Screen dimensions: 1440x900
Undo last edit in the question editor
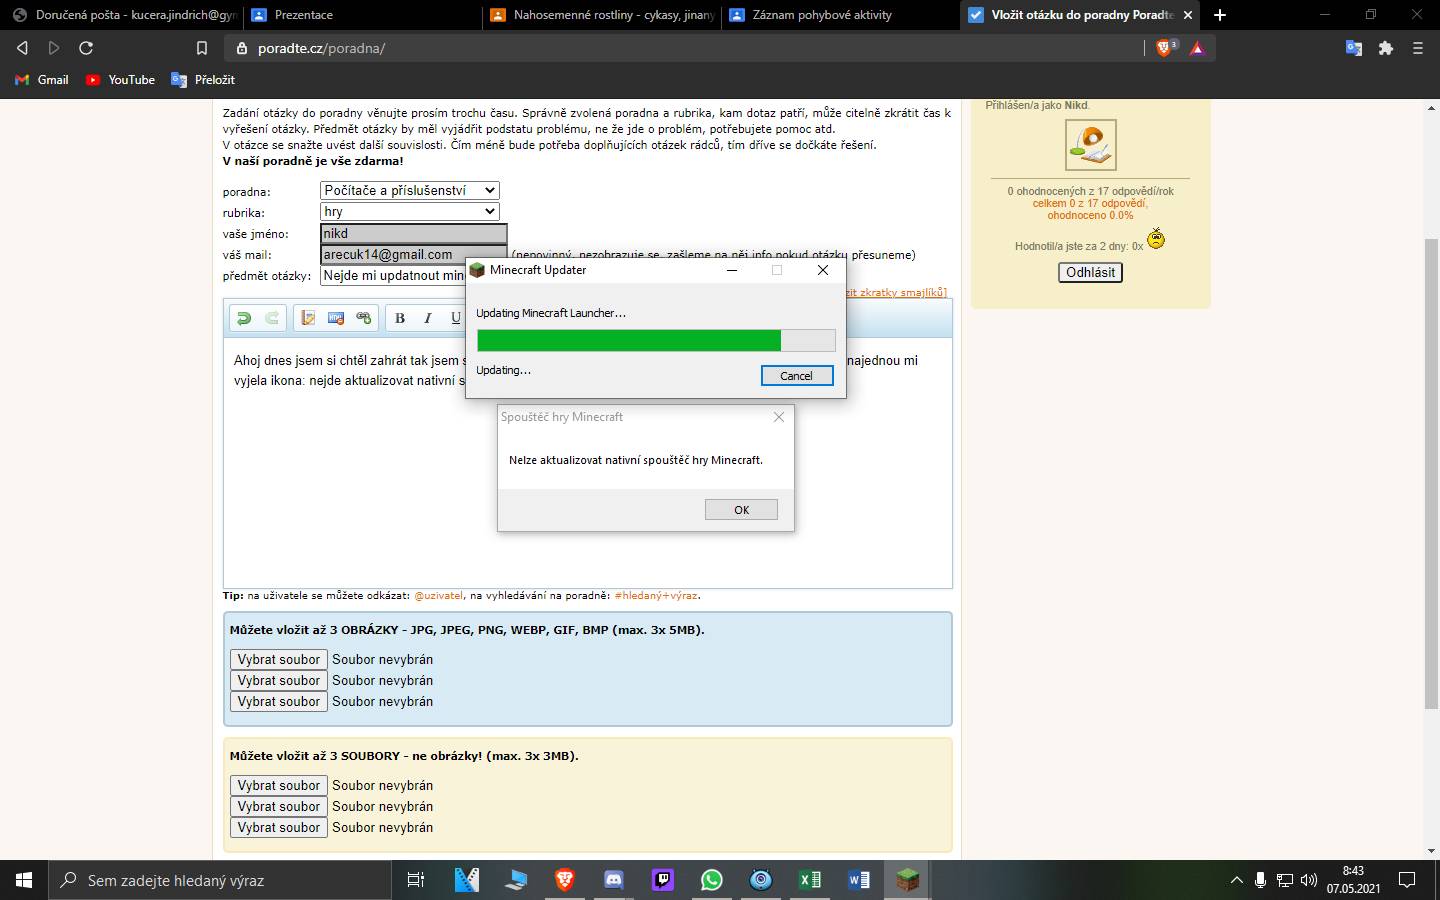243,318
